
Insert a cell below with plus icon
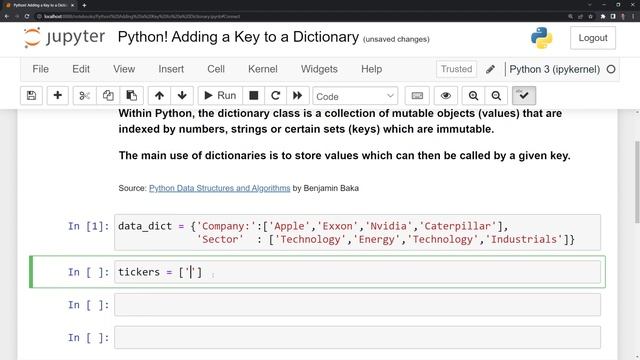point(58,96)
